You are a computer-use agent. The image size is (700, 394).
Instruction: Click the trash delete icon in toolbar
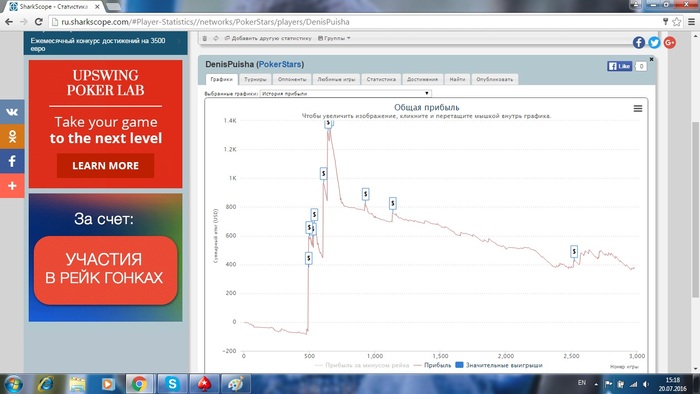click(205, 38)
